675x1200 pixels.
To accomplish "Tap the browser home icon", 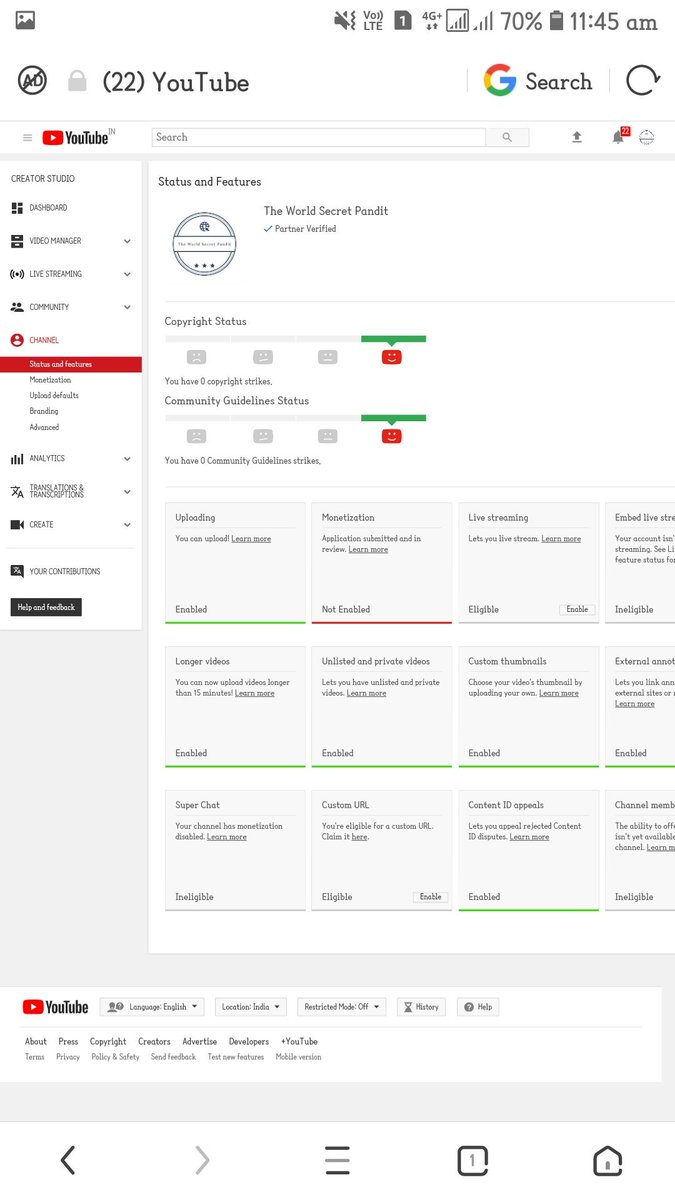I will point(607,1160).
